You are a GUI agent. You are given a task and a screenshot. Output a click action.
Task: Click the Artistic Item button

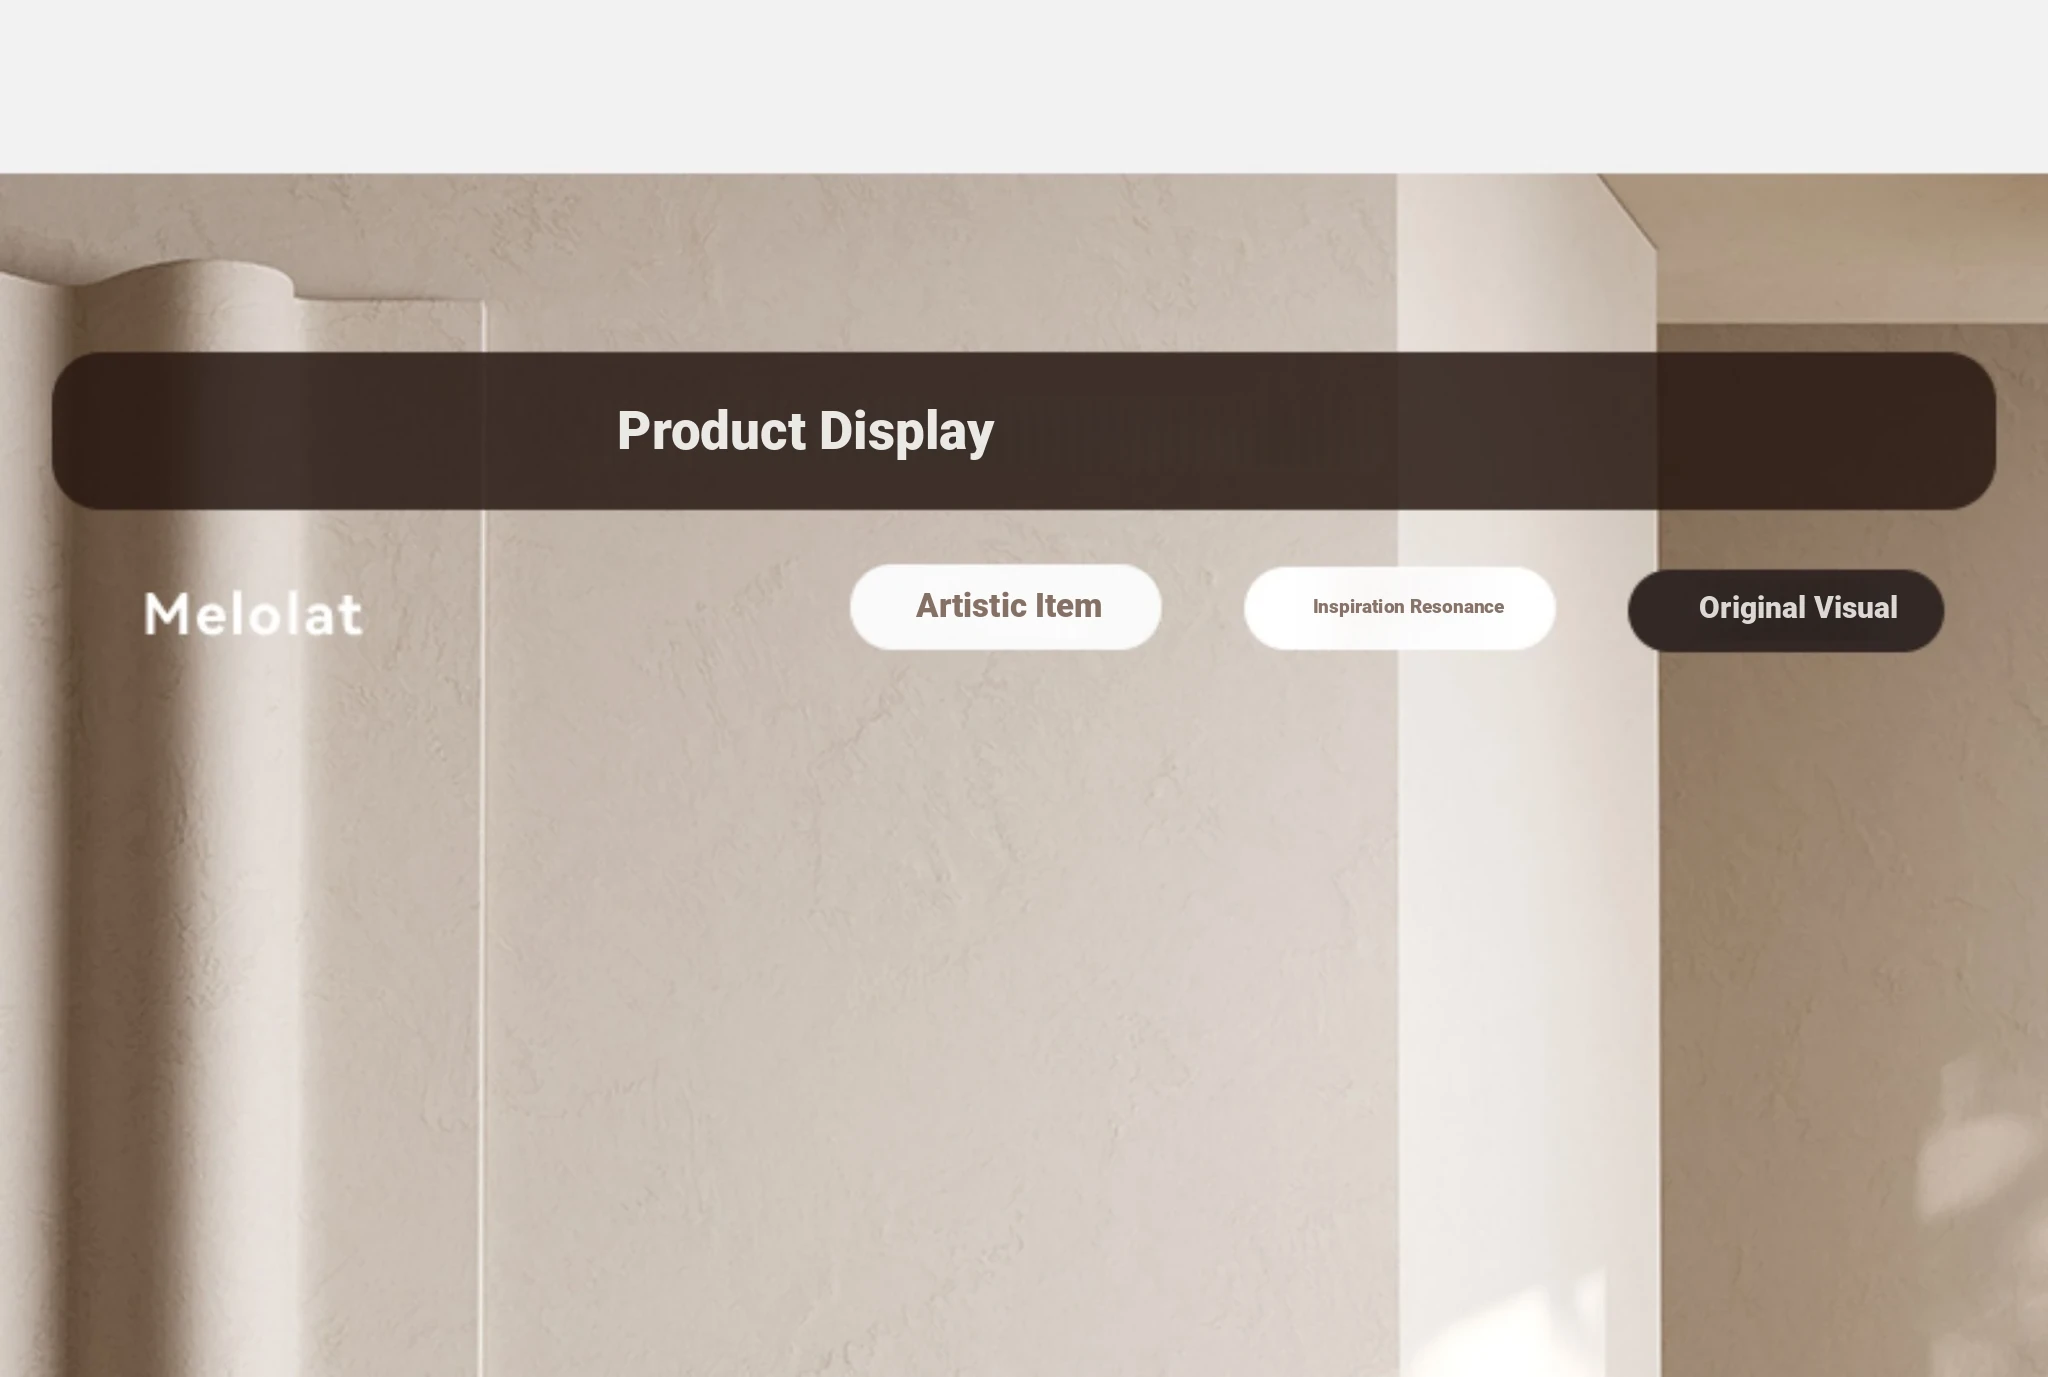click(x=1005, y=607)
